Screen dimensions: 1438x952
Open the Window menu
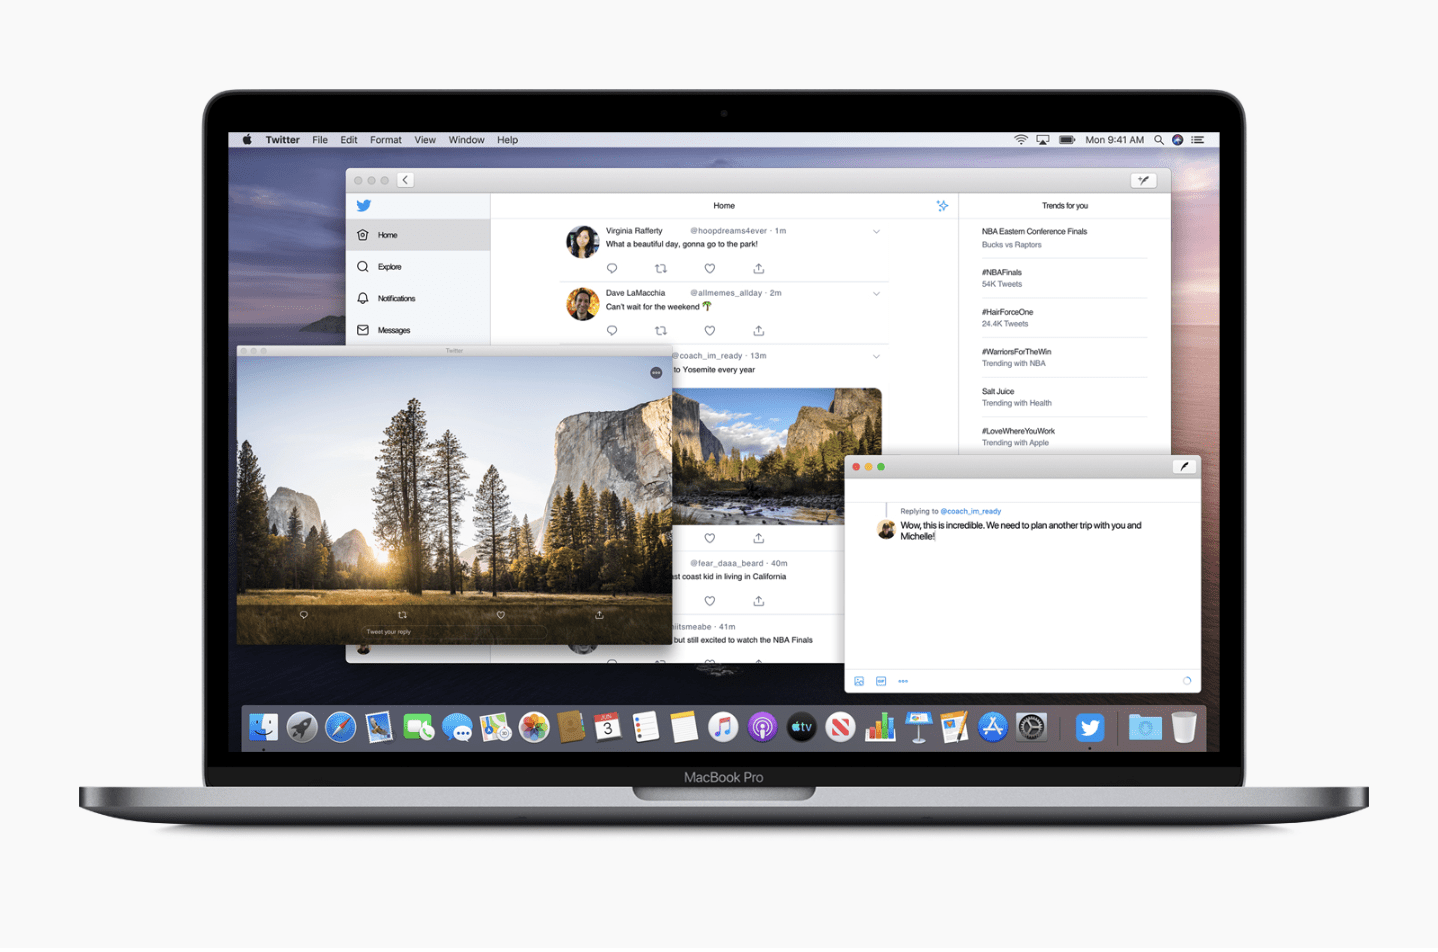[x=466, y=140]
